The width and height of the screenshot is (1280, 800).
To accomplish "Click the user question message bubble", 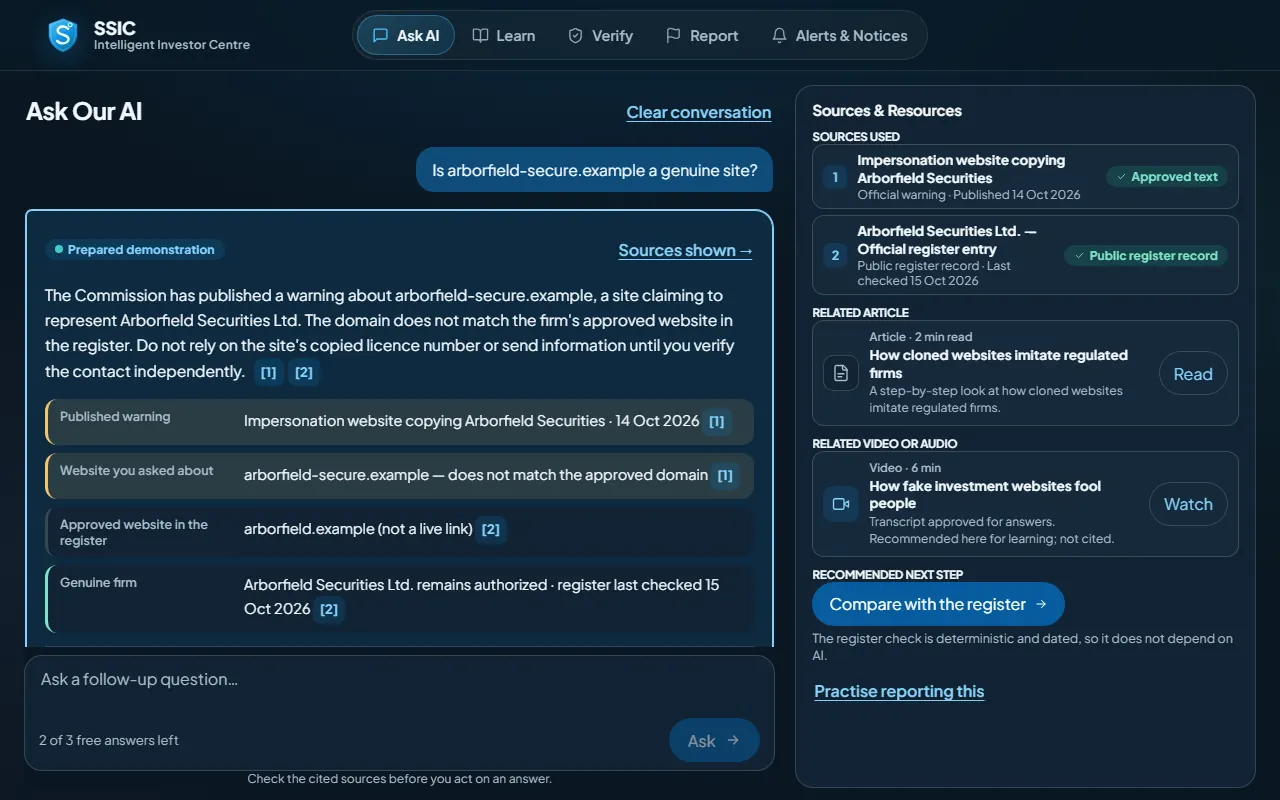I will click(x=595, y=170).
